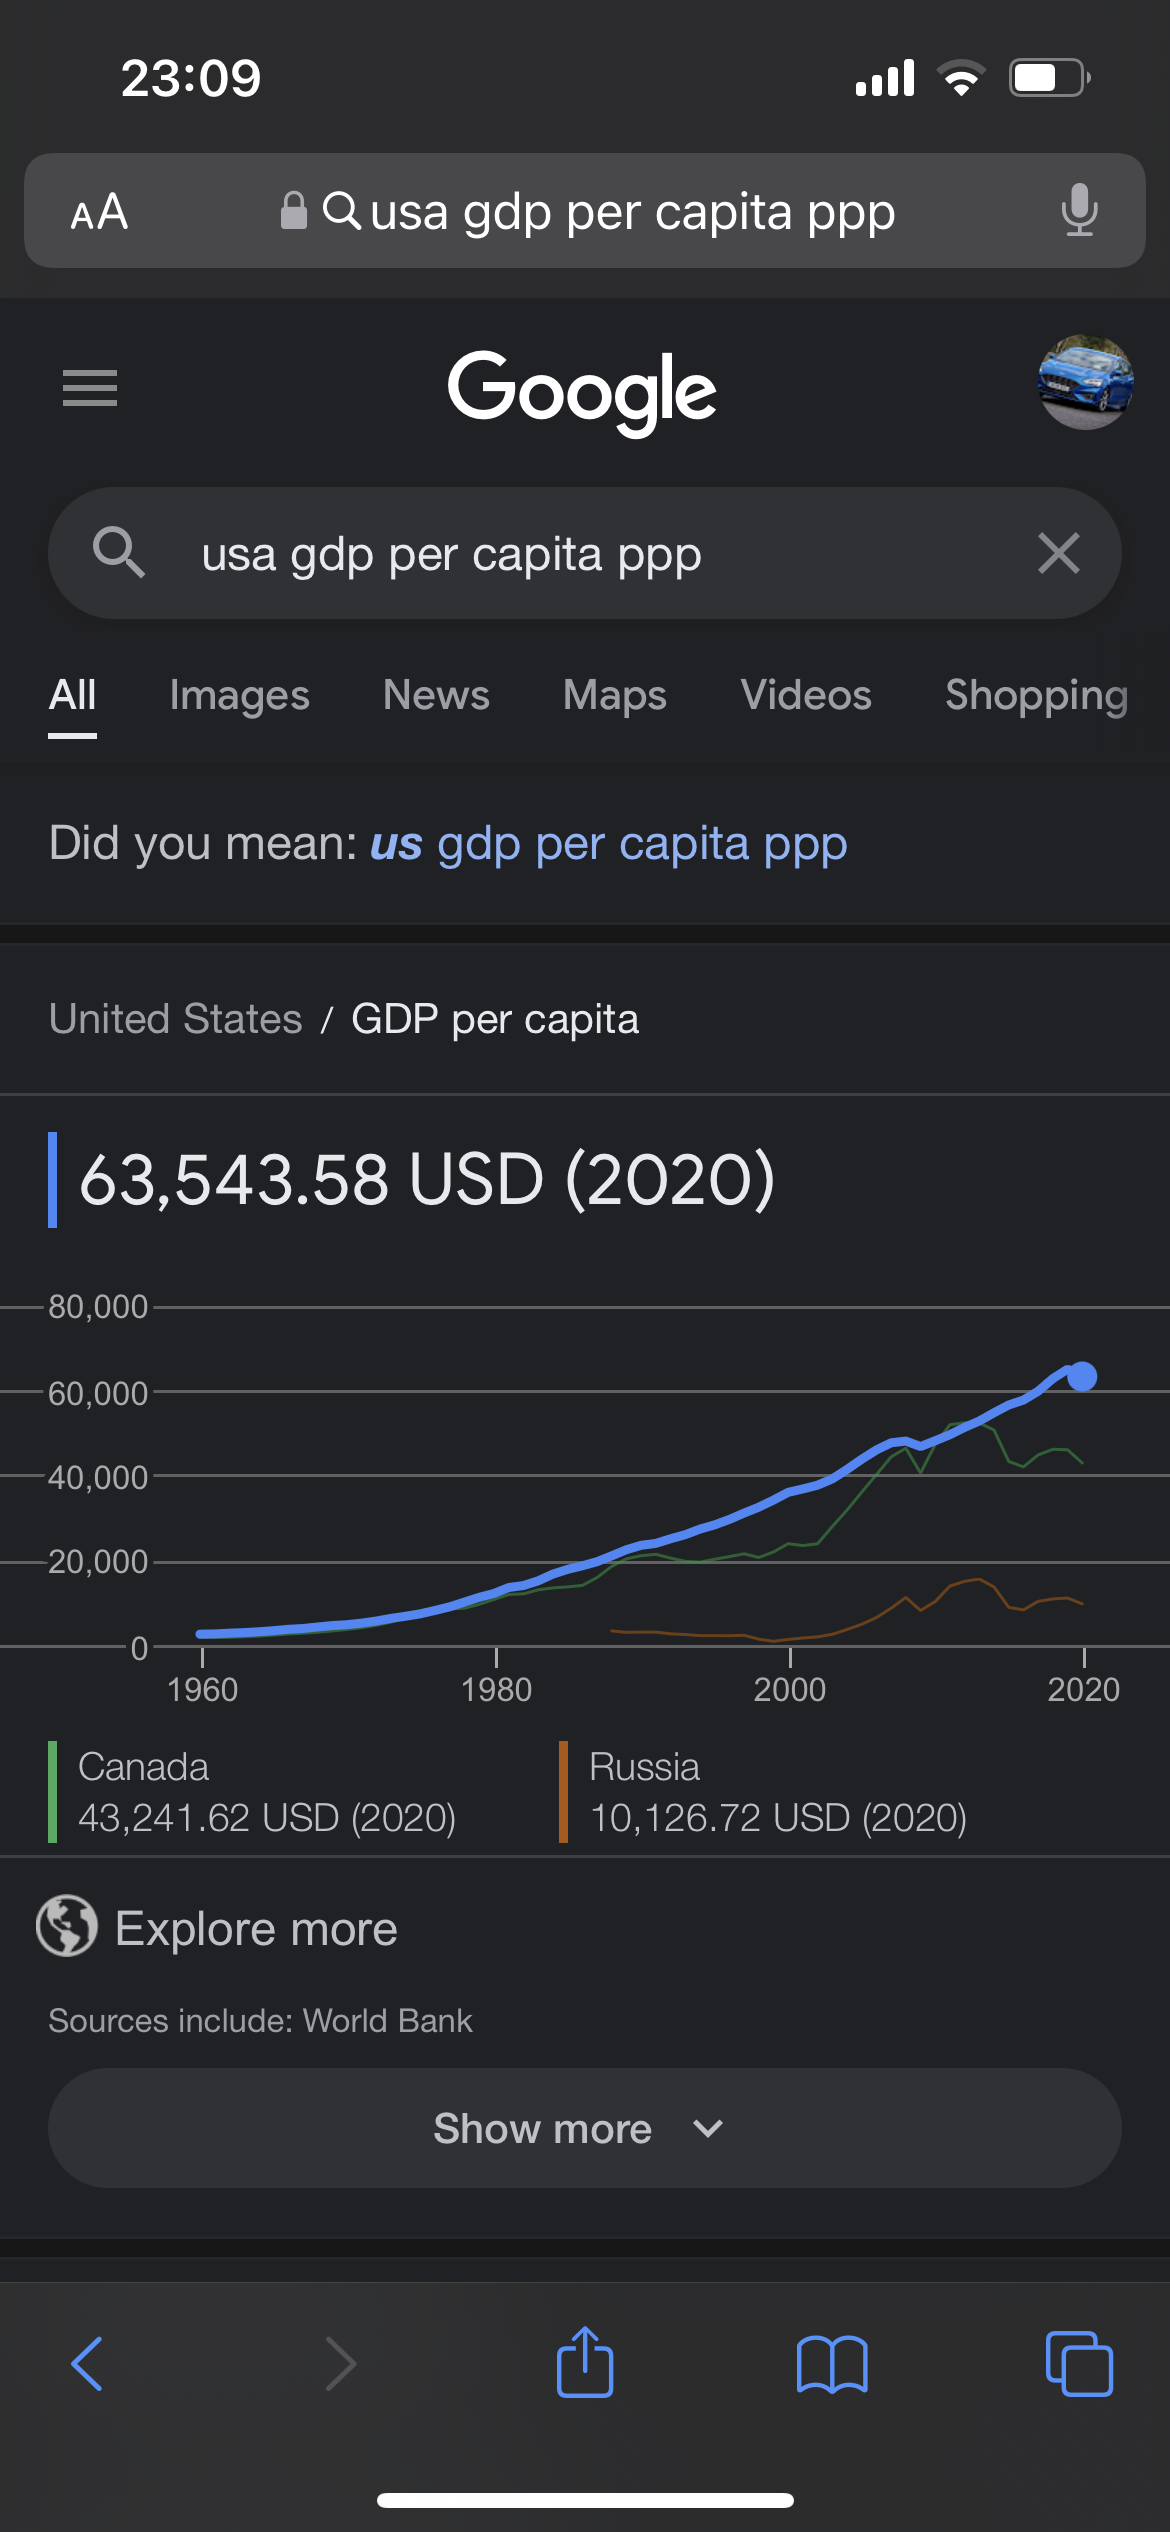
Task: Tap the globe icon next to Explore more
Action: click(67, 1926)
